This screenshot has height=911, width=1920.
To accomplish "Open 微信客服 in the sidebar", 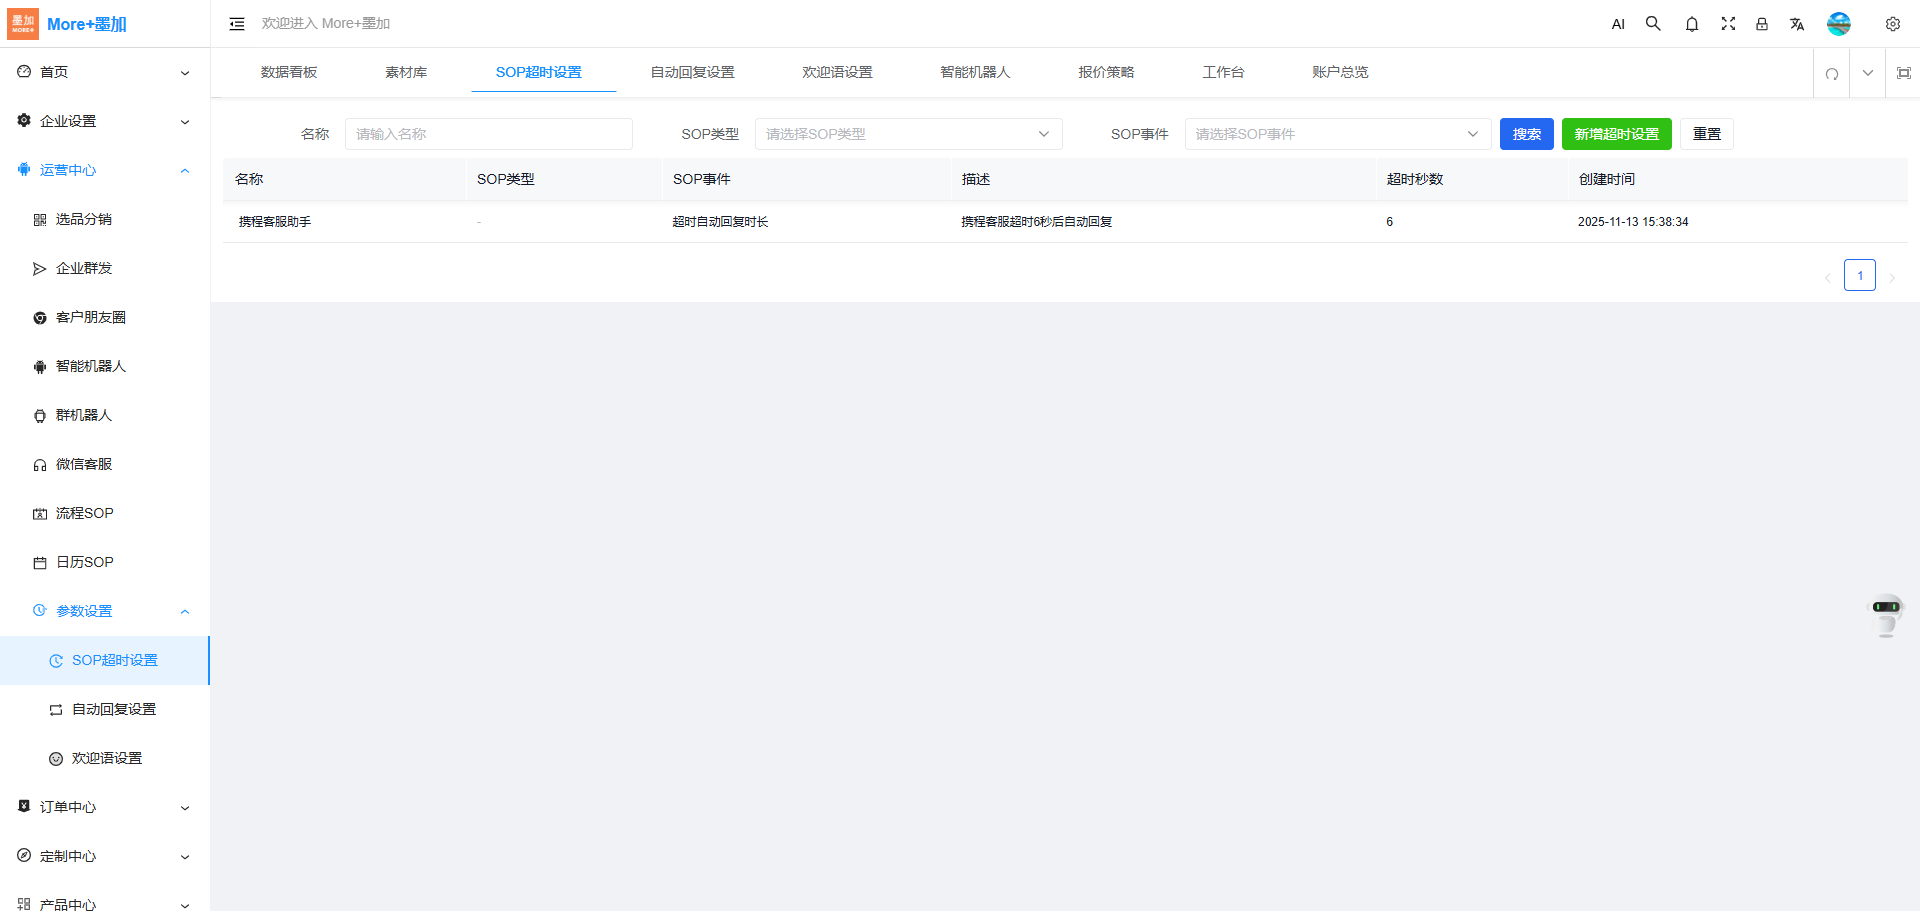I will [84, 464].
